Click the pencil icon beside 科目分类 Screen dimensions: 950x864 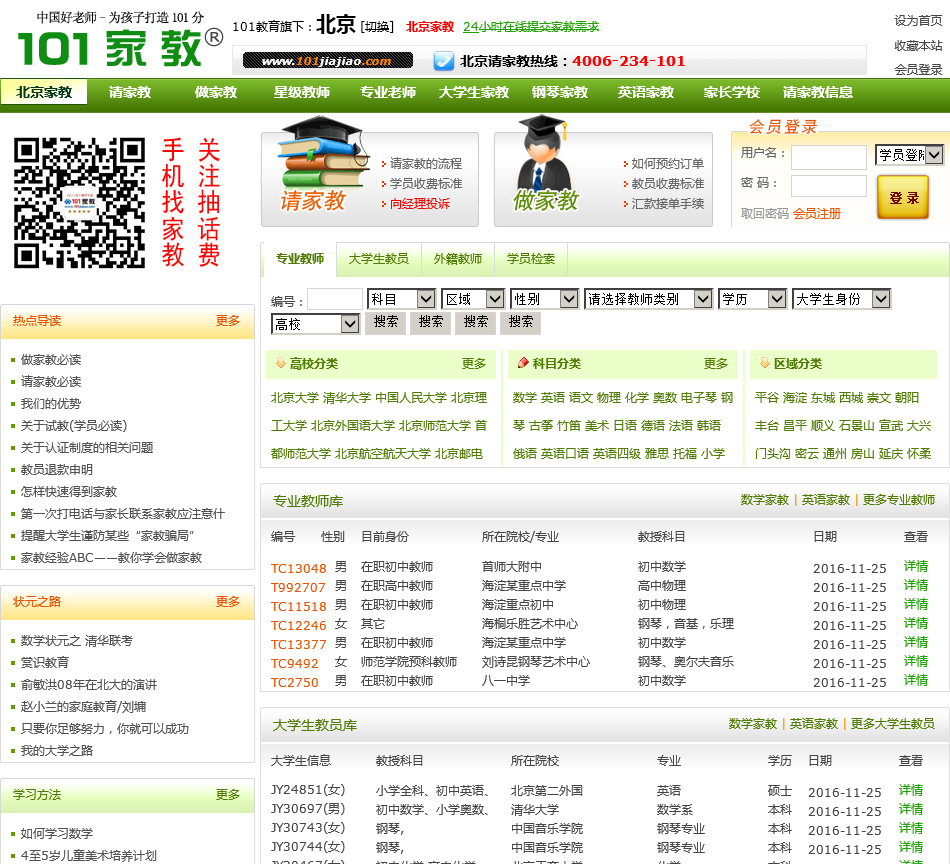point(523,362)
